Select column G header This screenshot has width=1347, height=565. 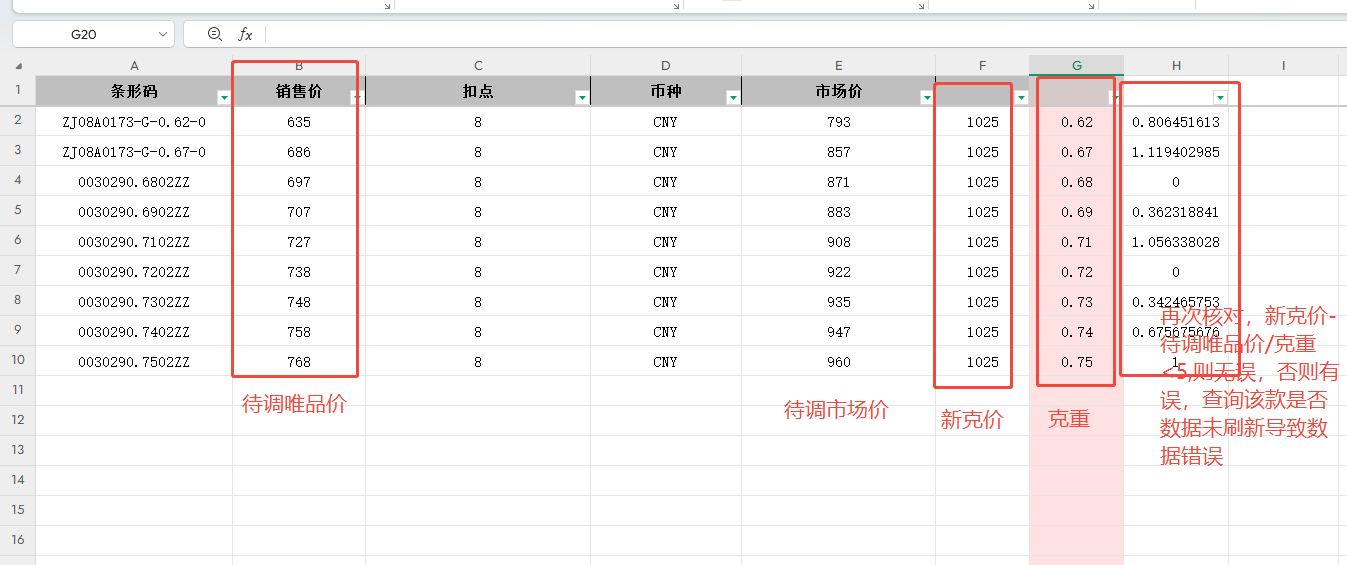pos(1076,66)
